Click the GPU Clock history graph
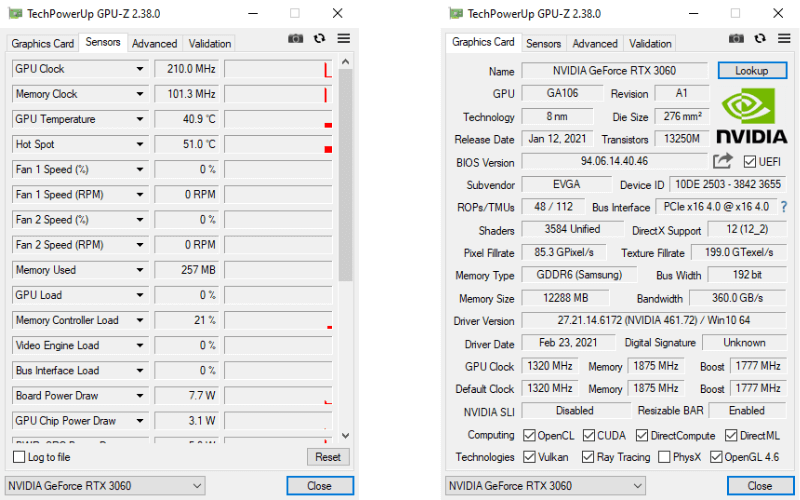The width and height of the screenshot is (800, 500). click(278, 69)
